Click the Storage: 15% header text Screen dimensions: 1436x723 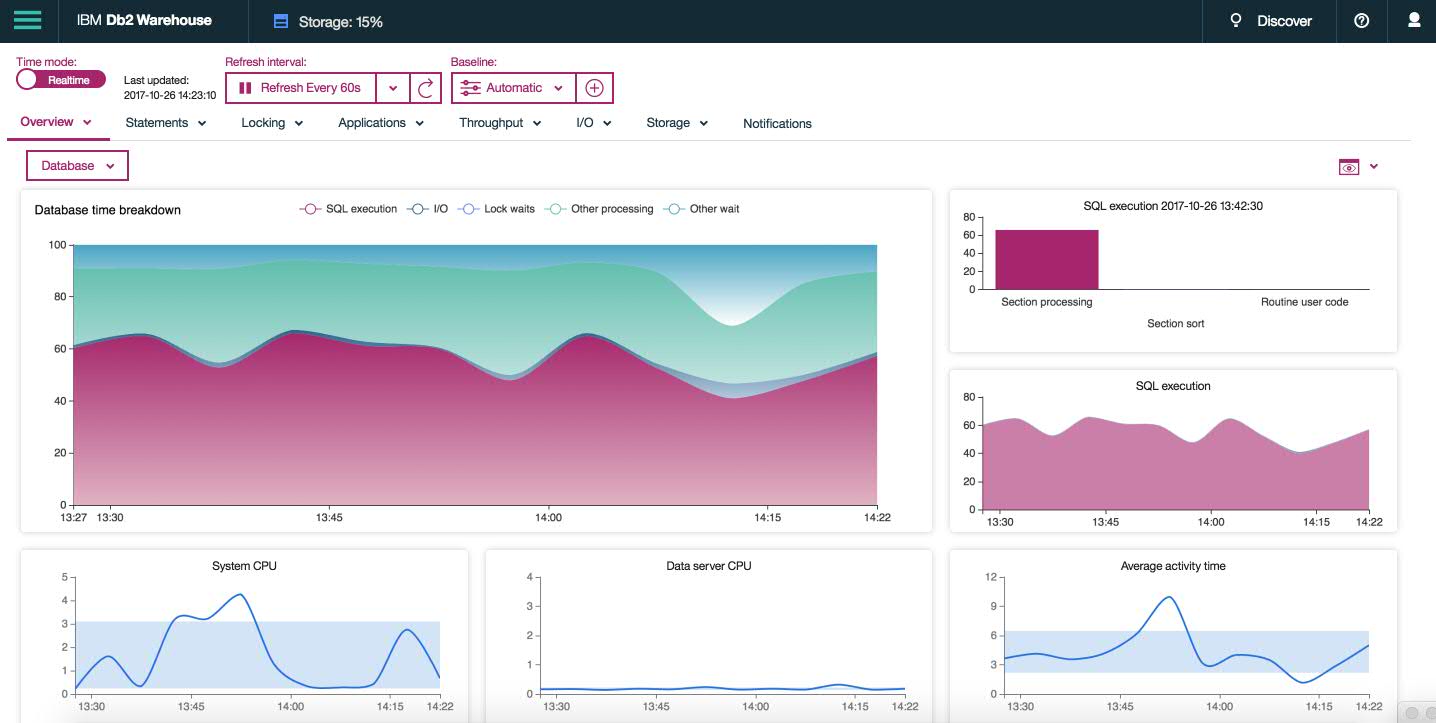[340, 21]
